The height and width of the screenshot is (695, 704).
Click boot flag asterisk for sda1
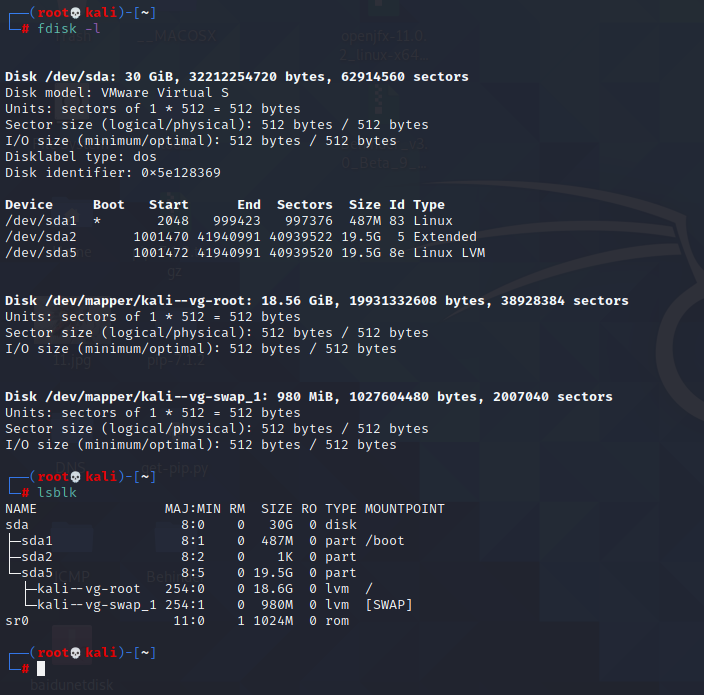pos(97,221)
